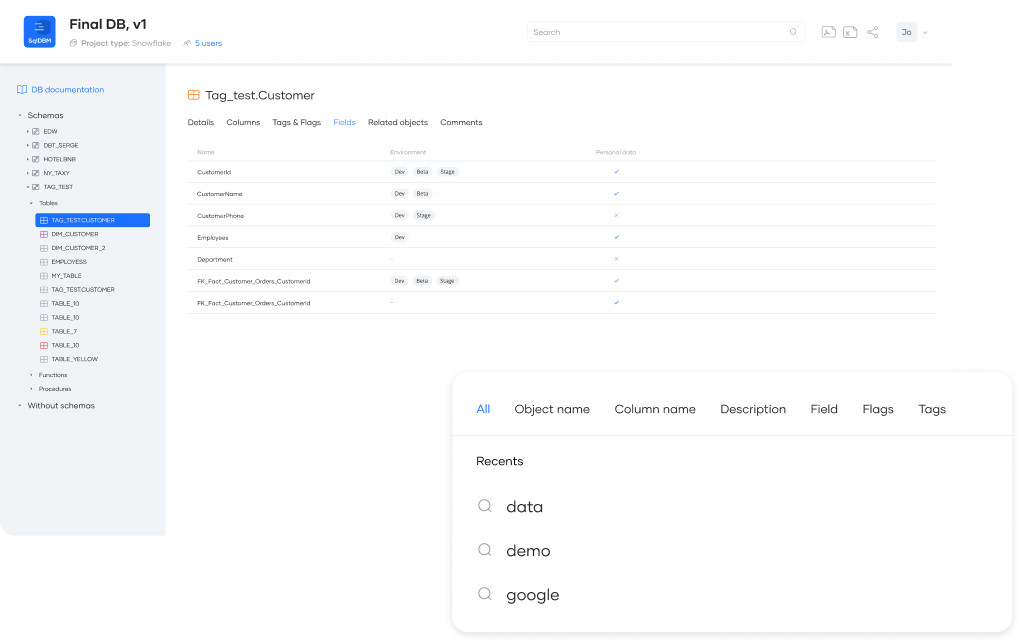Open the Jo user account dropdown

pyautogui.click(x=912, y=32)
